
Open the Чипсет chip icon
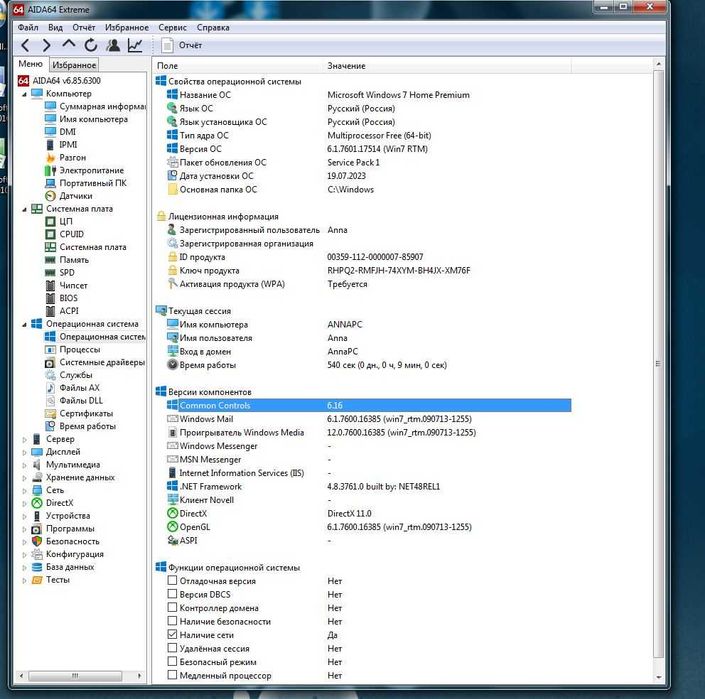50,285
